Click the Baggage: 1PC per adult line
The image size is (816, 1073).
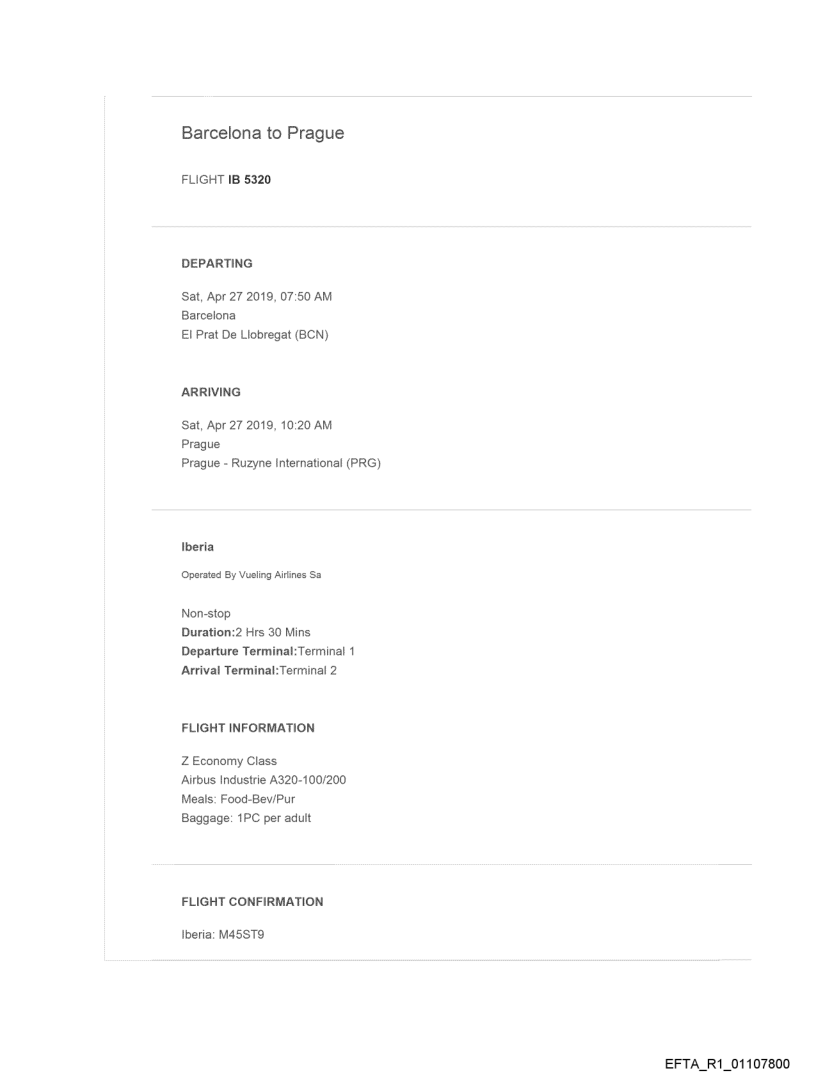click(246, 817)
